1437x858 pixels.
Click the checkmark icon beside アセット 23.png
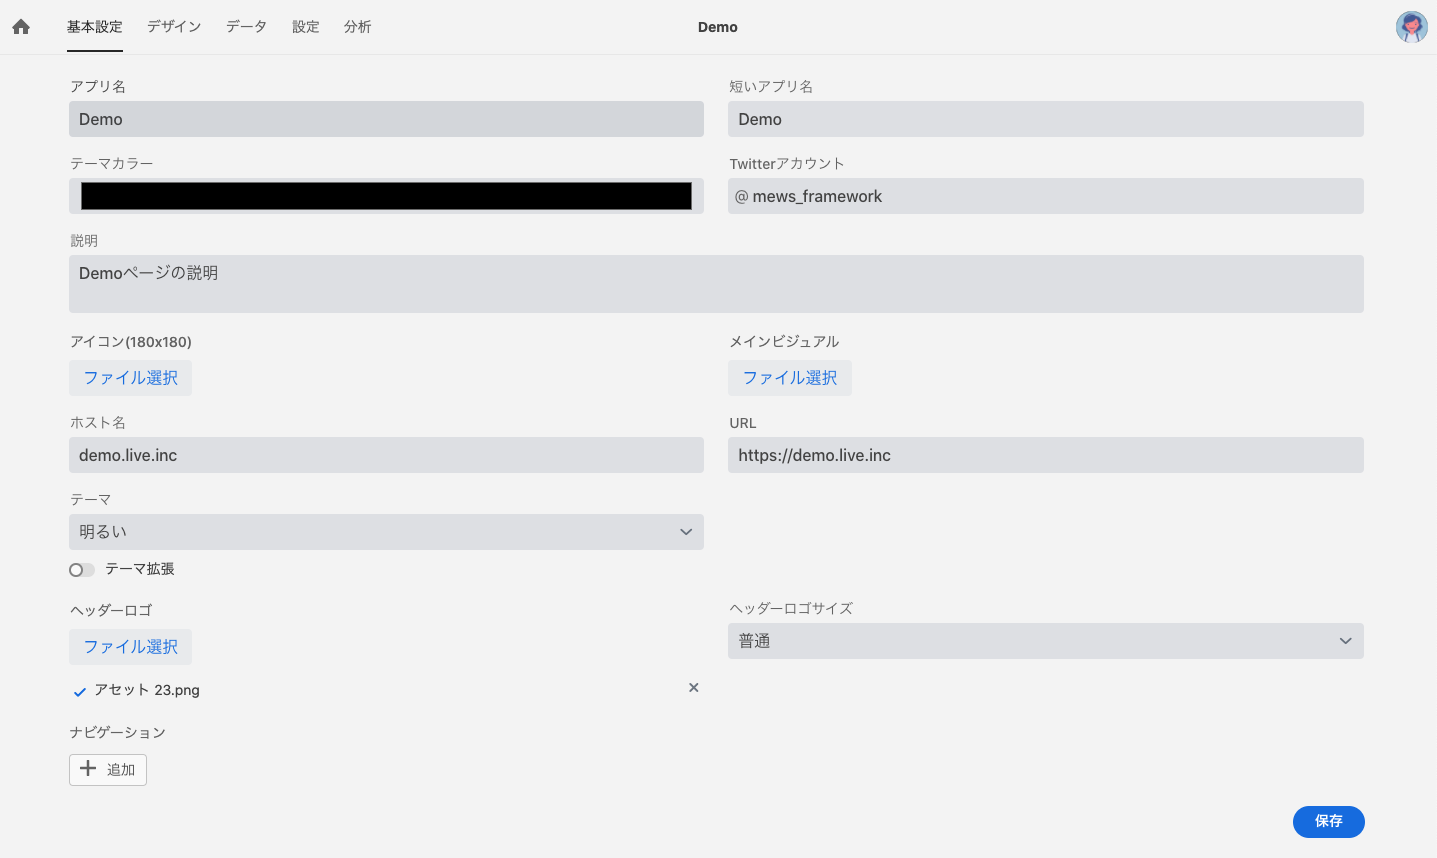80,691
